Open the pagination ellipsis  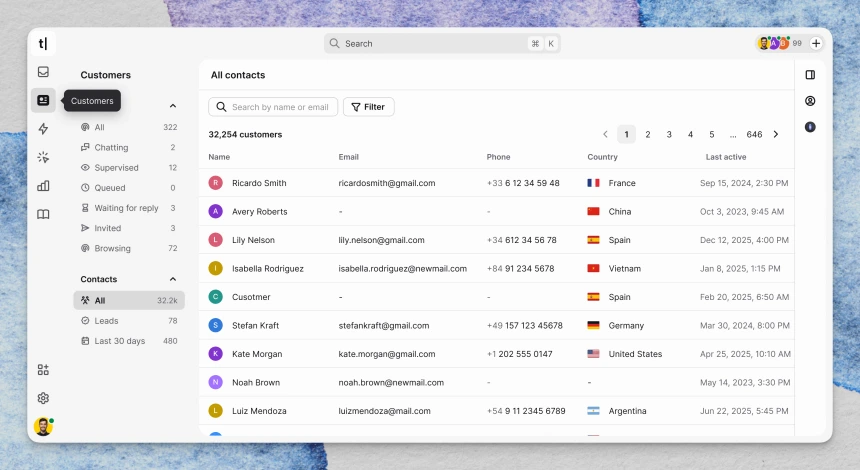pyautogui.click(x=733, y=134)
